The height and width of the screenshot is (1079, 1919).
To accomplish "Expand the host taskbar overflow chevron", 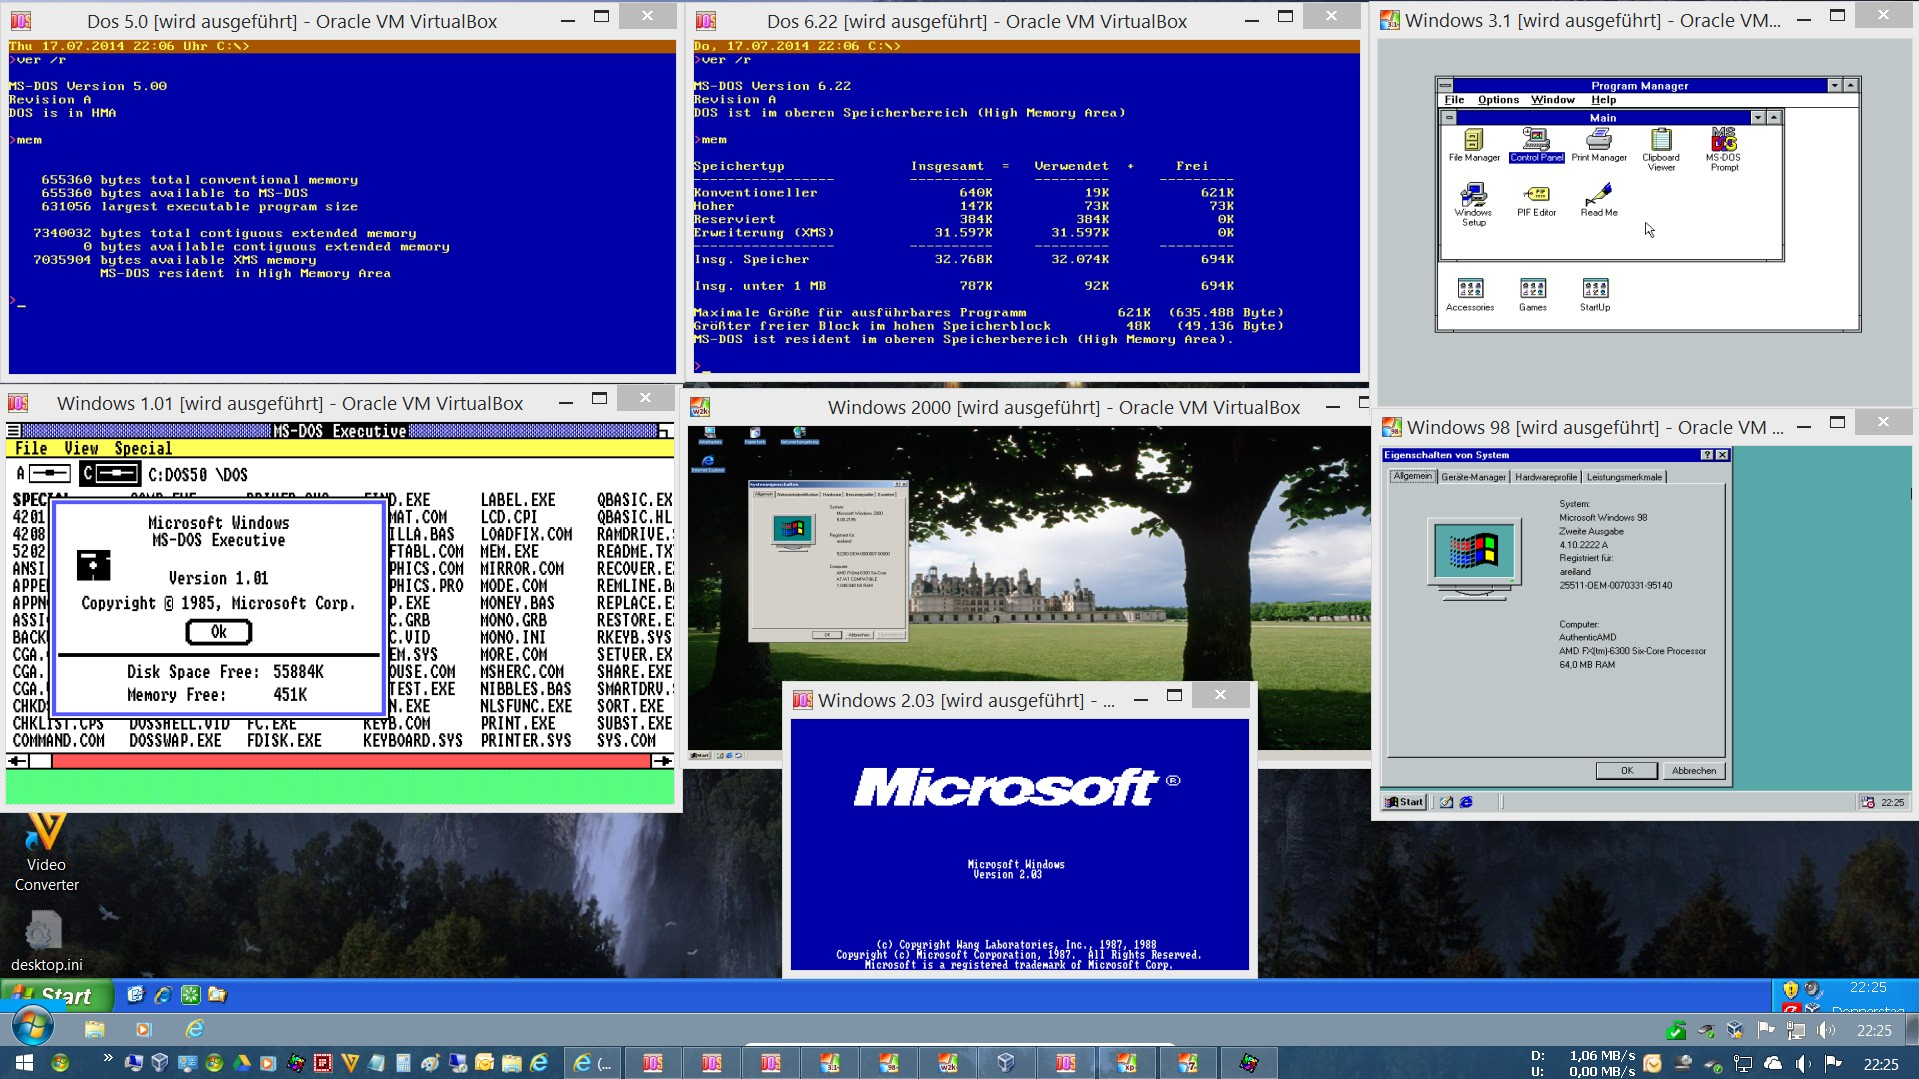I will pyautogui.click(x=107, y=1058).
